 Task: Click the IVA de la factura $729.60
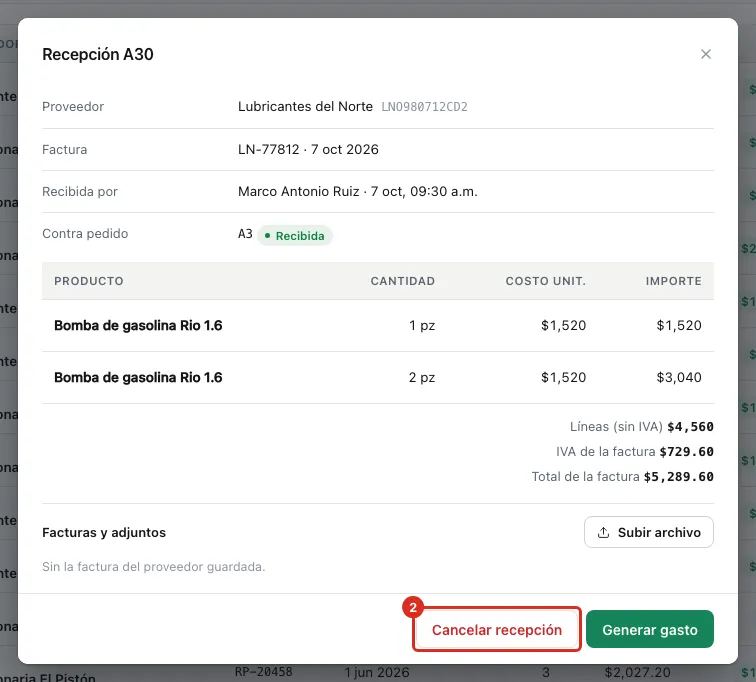(x=634, y=452)
